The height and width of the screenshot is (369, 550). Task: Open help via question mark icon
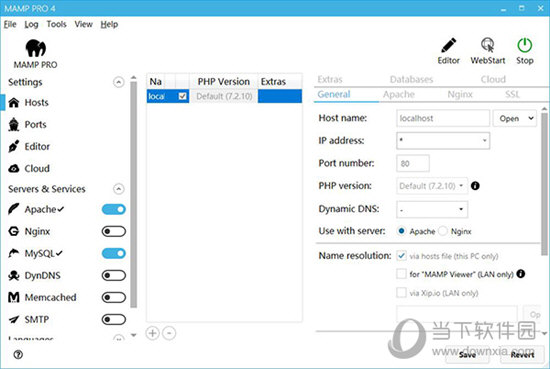tap(18, 355)
